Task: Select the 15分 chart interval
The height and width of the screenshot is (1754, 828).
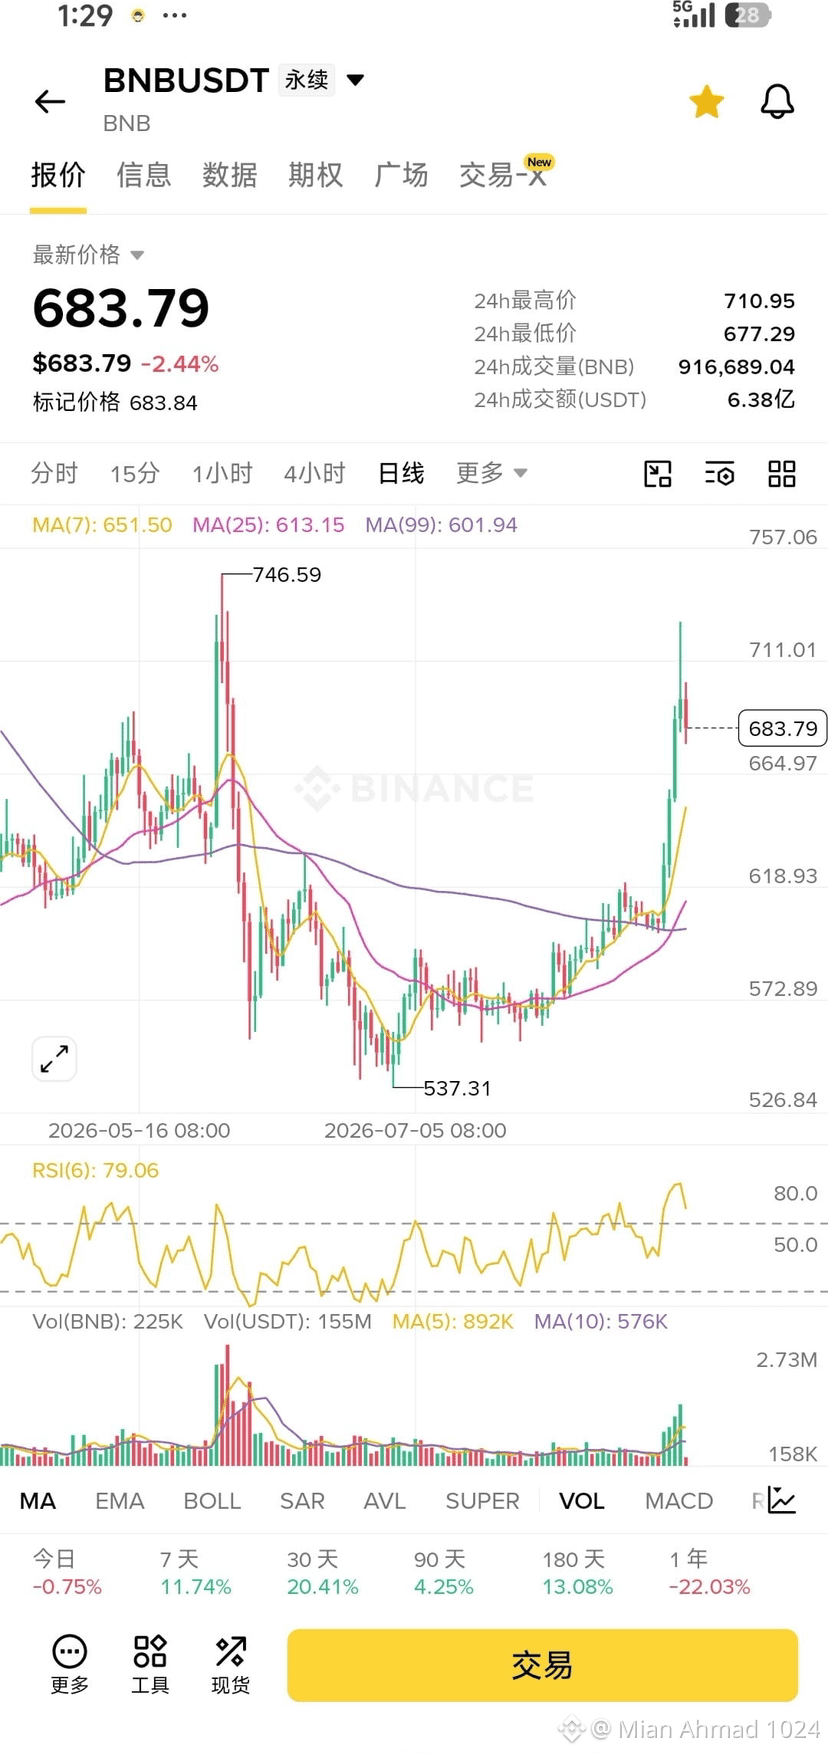Action: [135, 473]
